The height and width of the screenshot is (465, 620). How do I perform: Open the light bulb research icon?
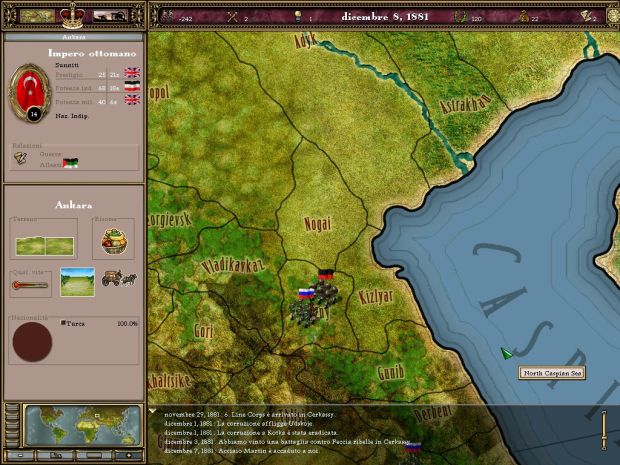point(298,17)
